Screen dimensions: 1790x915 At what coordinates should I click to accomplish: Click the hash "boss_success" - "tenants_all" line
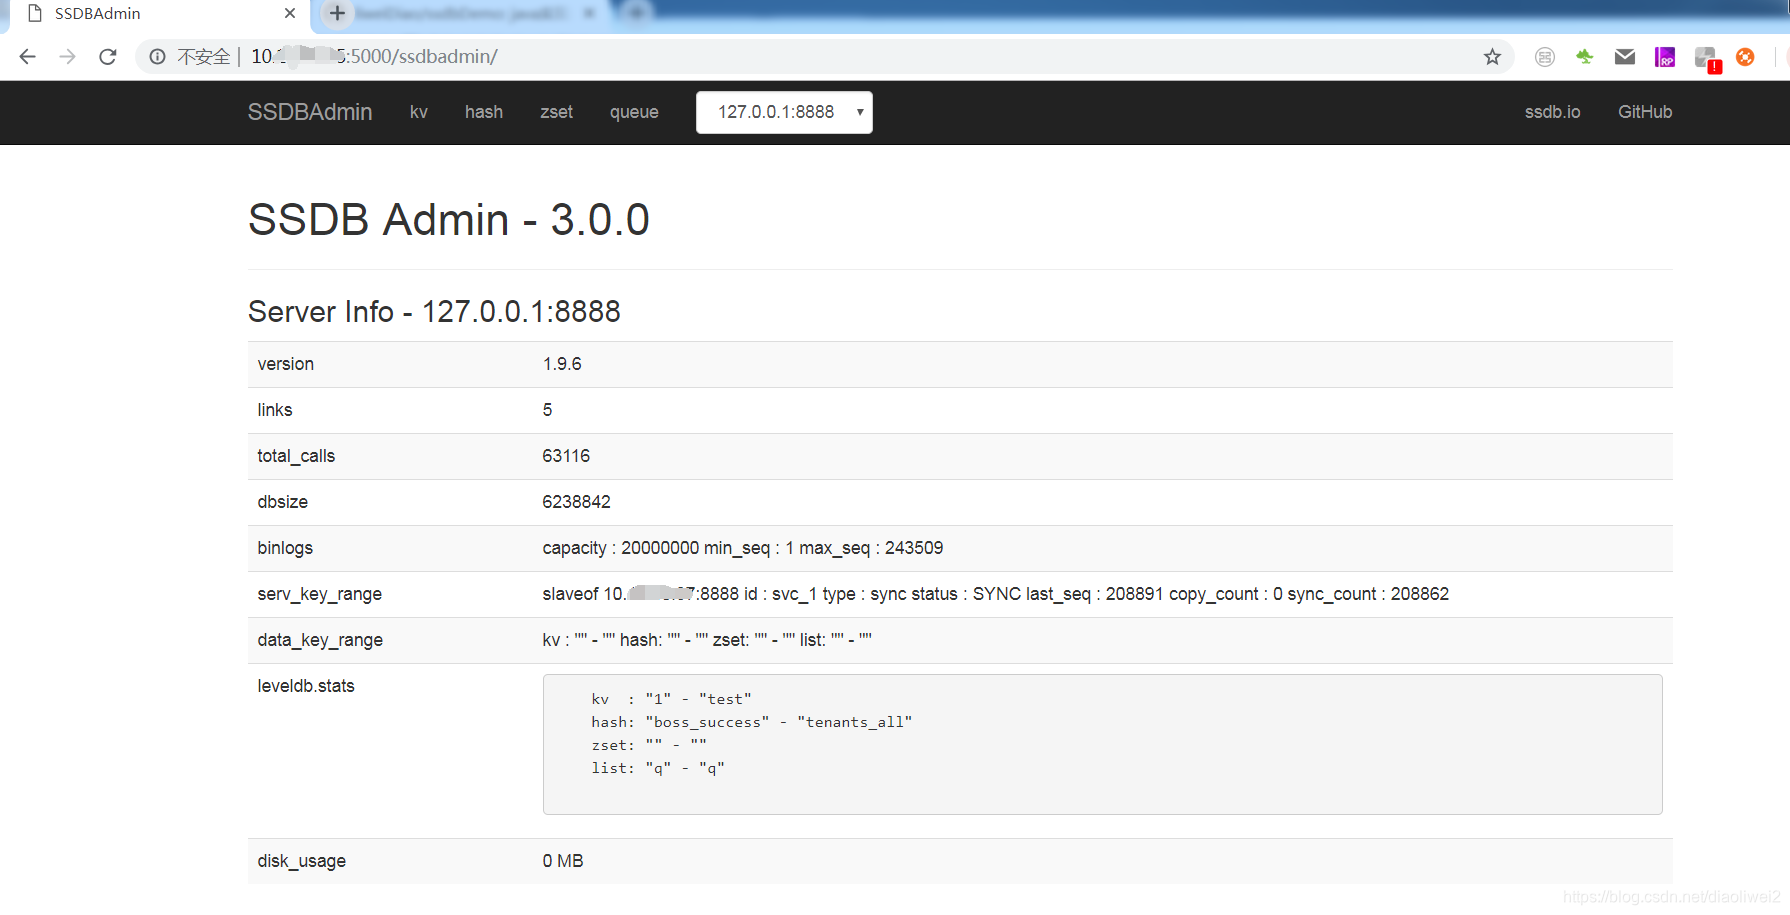(751, 722)
